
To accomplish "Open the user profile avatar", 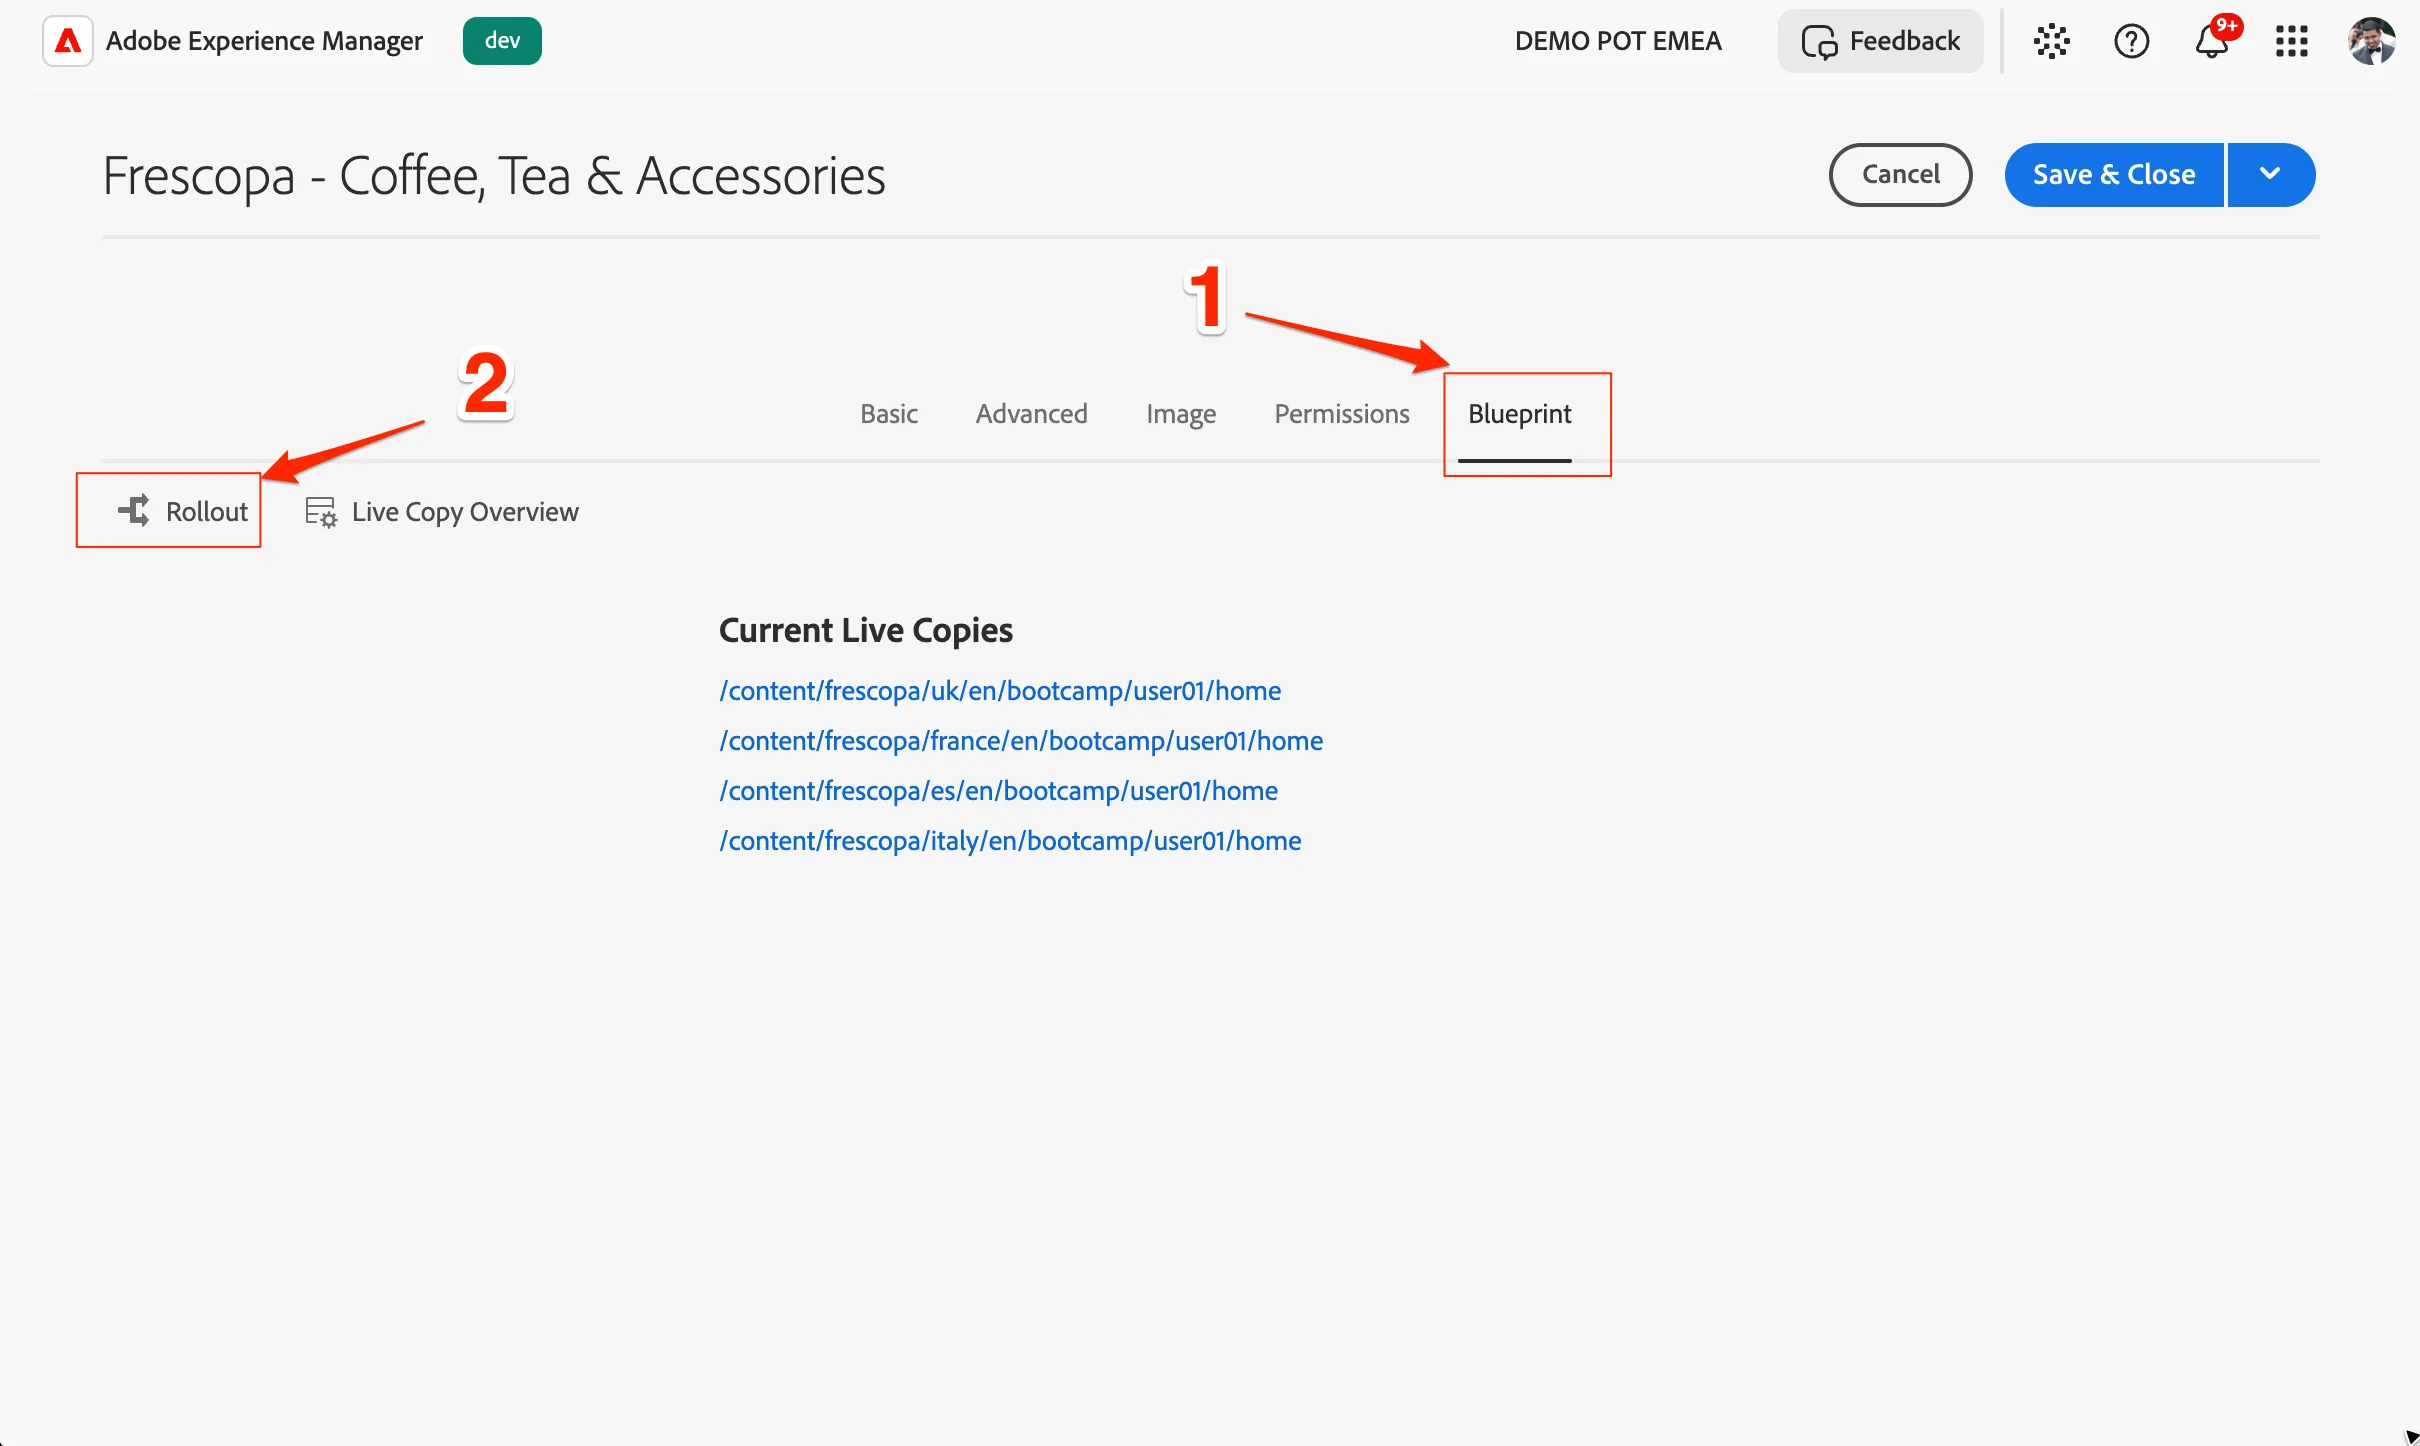I will point(2371,41).
